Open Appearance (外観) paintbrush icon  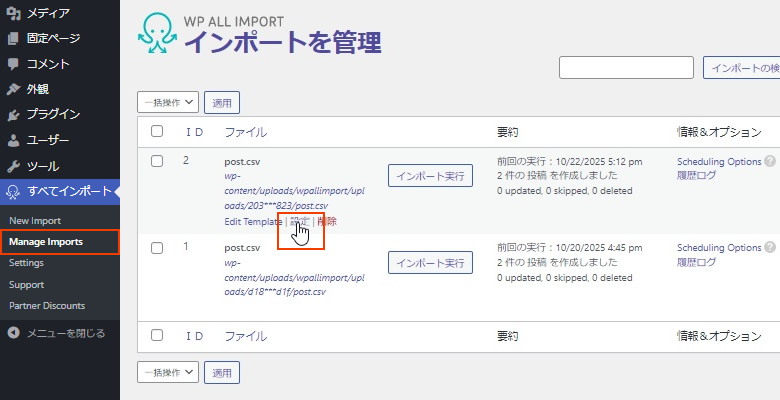click(x=13, y=89)
